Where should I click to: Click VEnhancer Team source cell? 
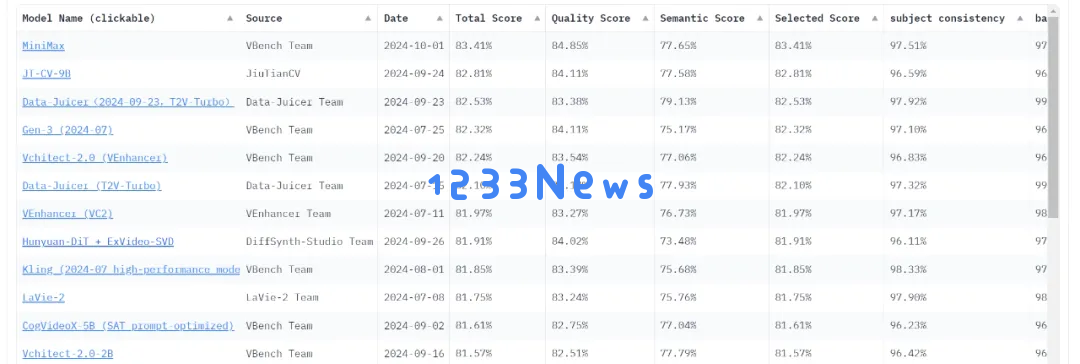289,214
